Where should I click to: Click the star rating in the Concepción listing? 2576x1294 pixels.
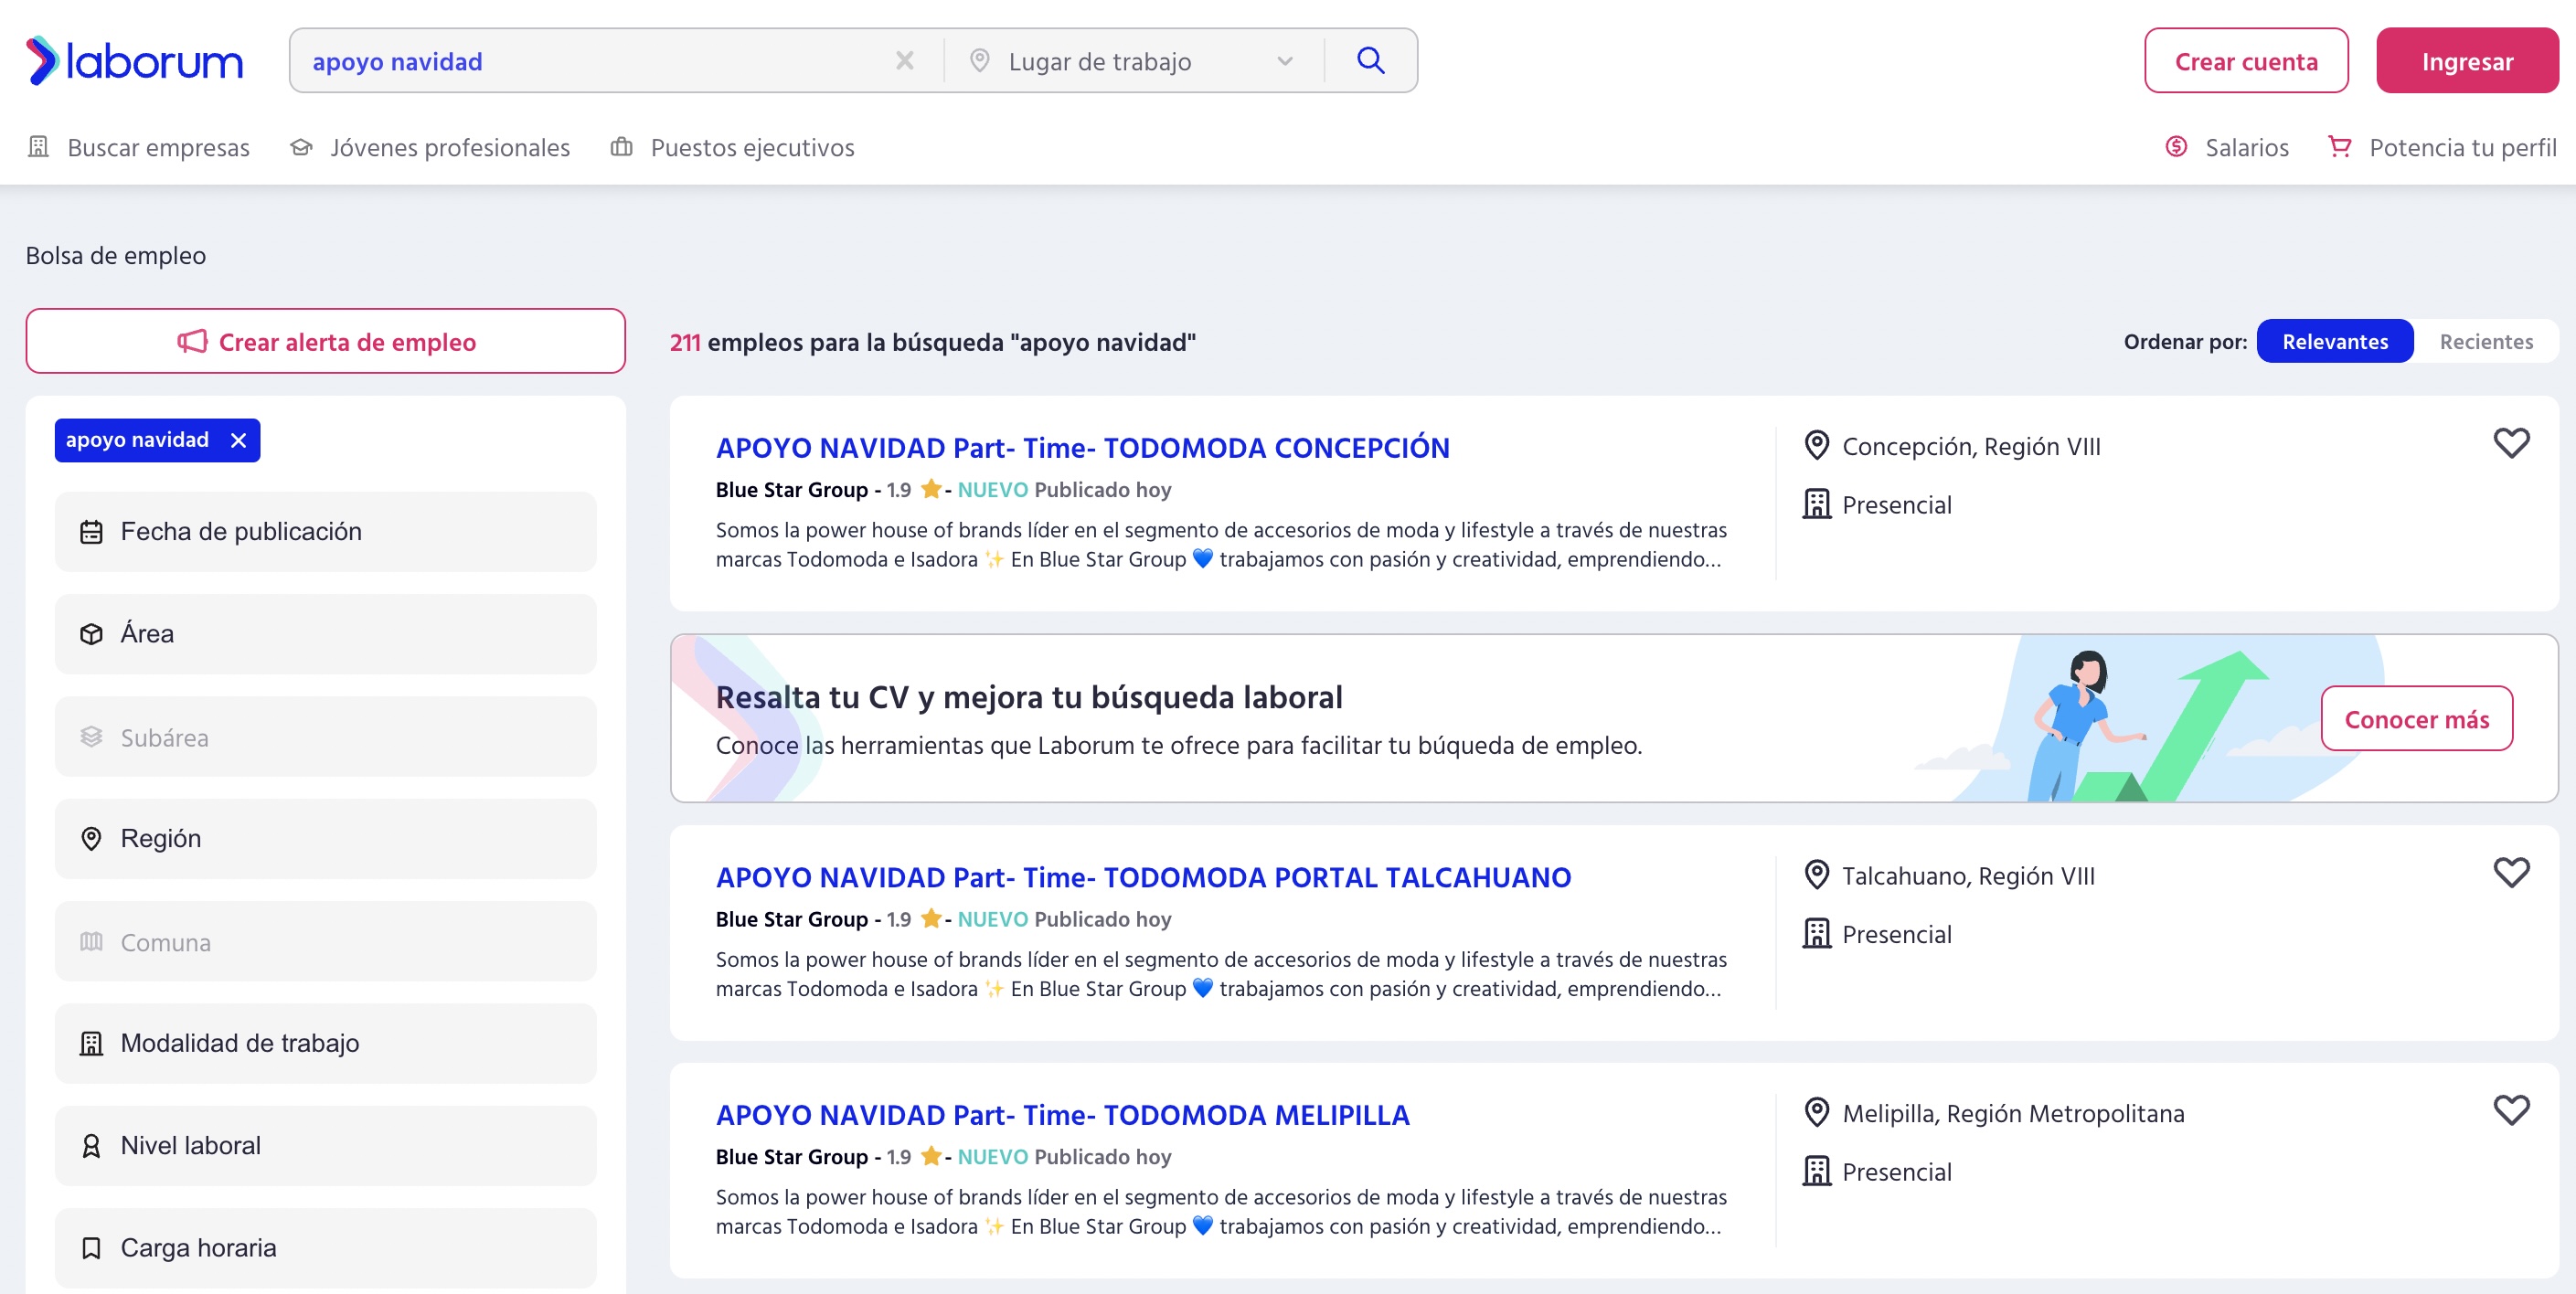[x=930, y=489]
